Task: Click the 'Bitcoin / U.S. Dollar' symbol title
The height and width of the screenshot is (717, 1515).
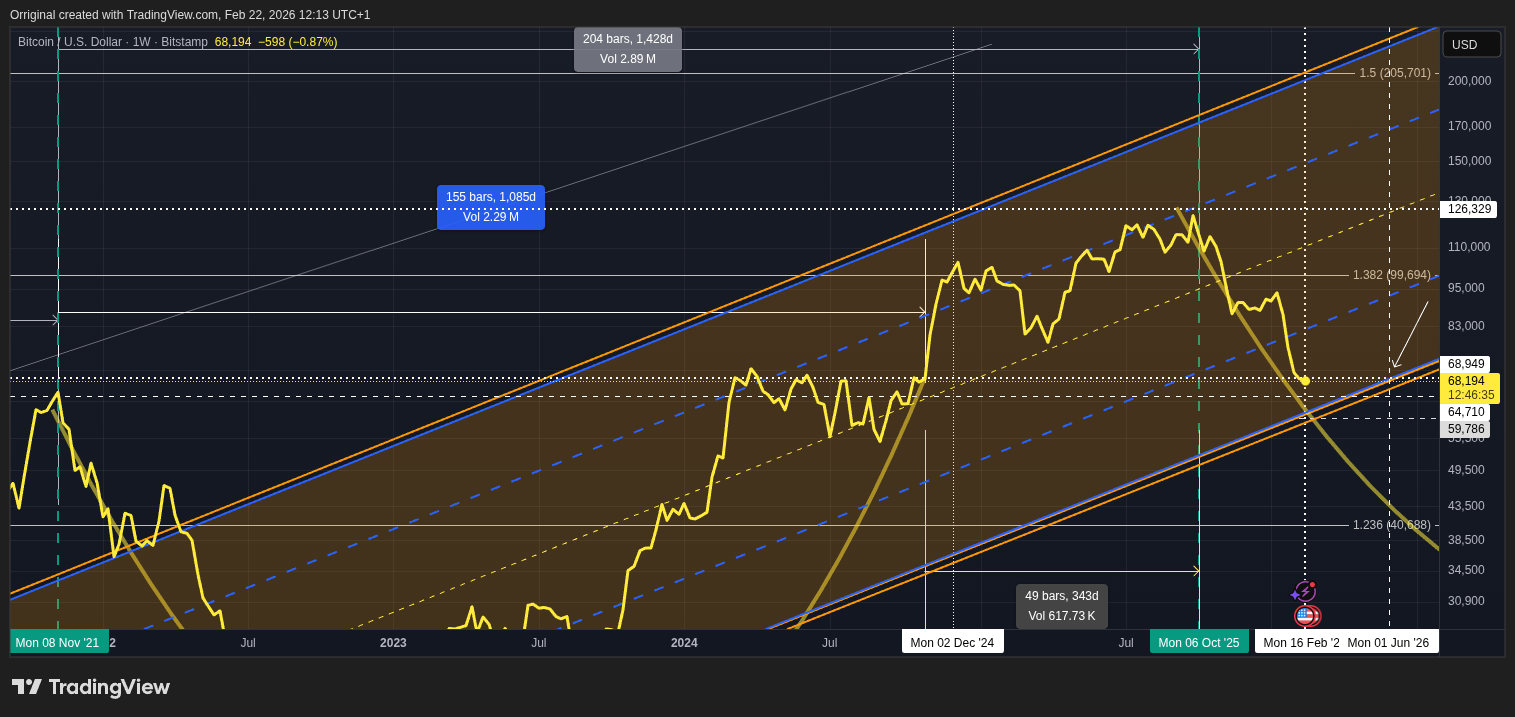Action: [x=70, y=42]
